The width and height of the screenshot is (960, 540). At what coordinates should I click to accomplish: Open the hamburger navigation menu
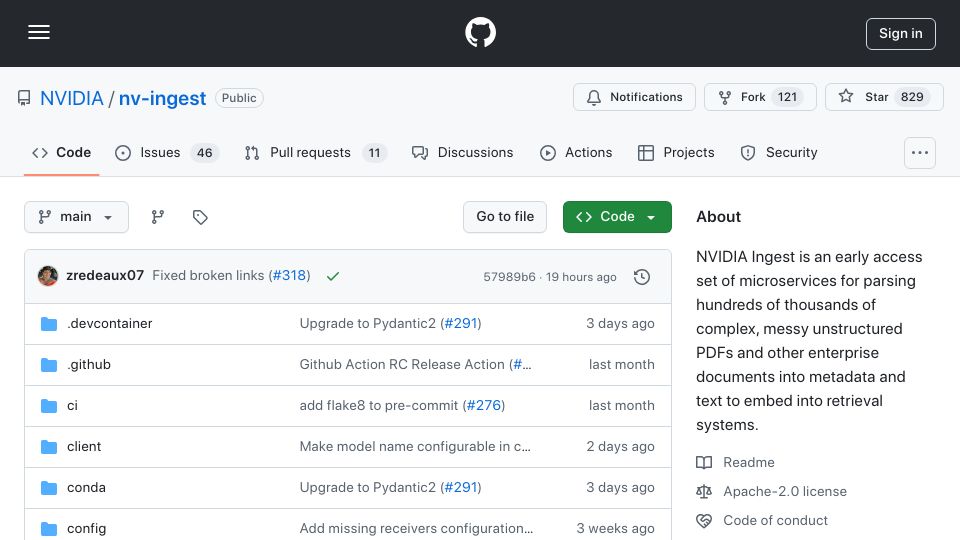(39, 32)
